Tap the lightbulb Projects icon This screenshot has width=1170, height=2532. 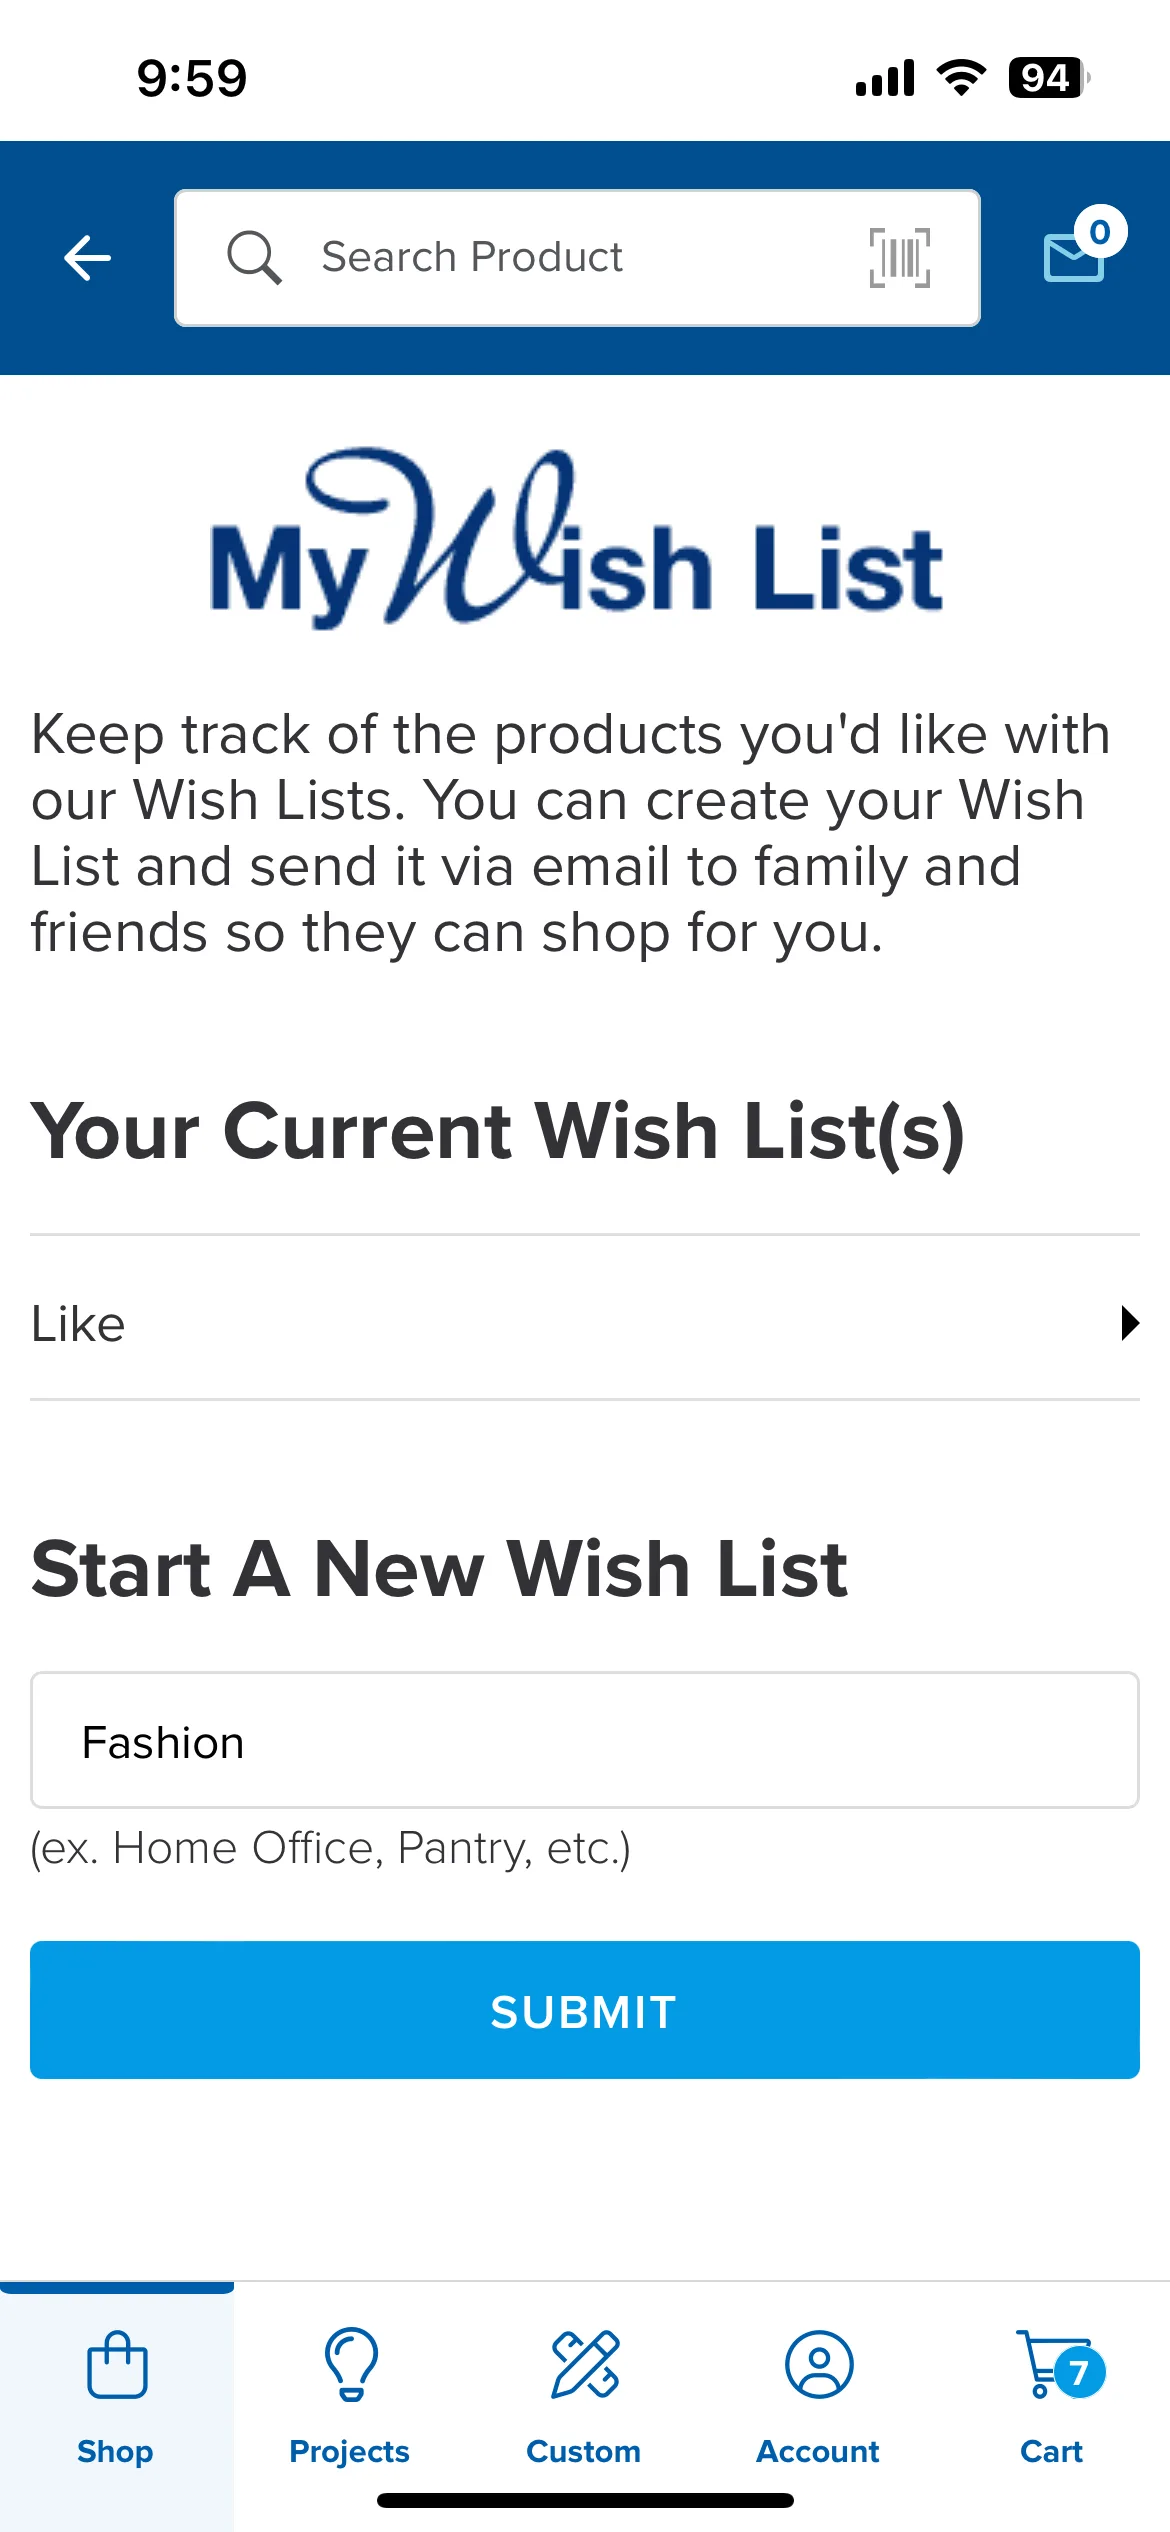click(x=351, y=2365)
